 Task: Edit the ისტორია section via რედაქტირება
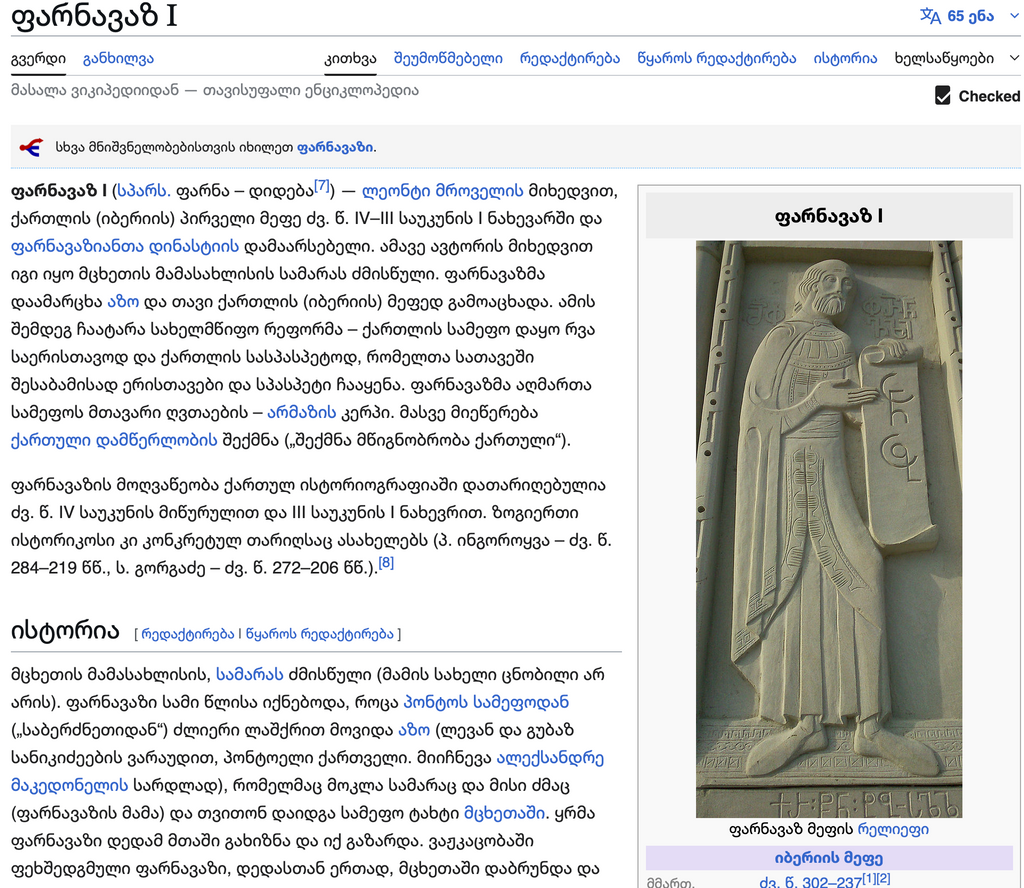point(187,634)
